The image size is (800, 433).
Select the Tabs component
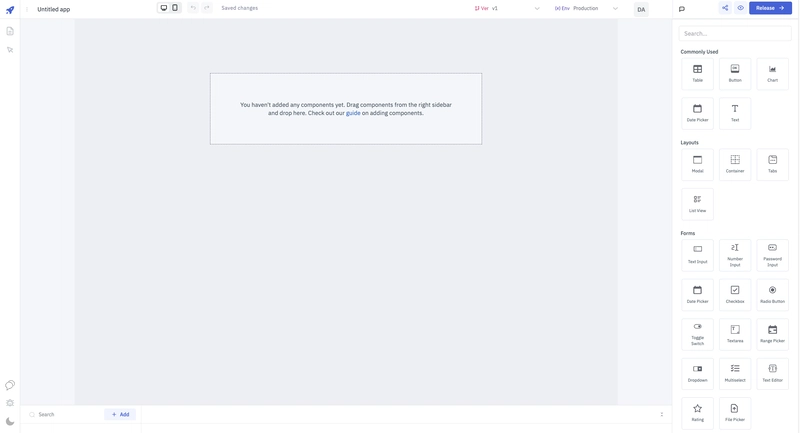coord(772,164)
